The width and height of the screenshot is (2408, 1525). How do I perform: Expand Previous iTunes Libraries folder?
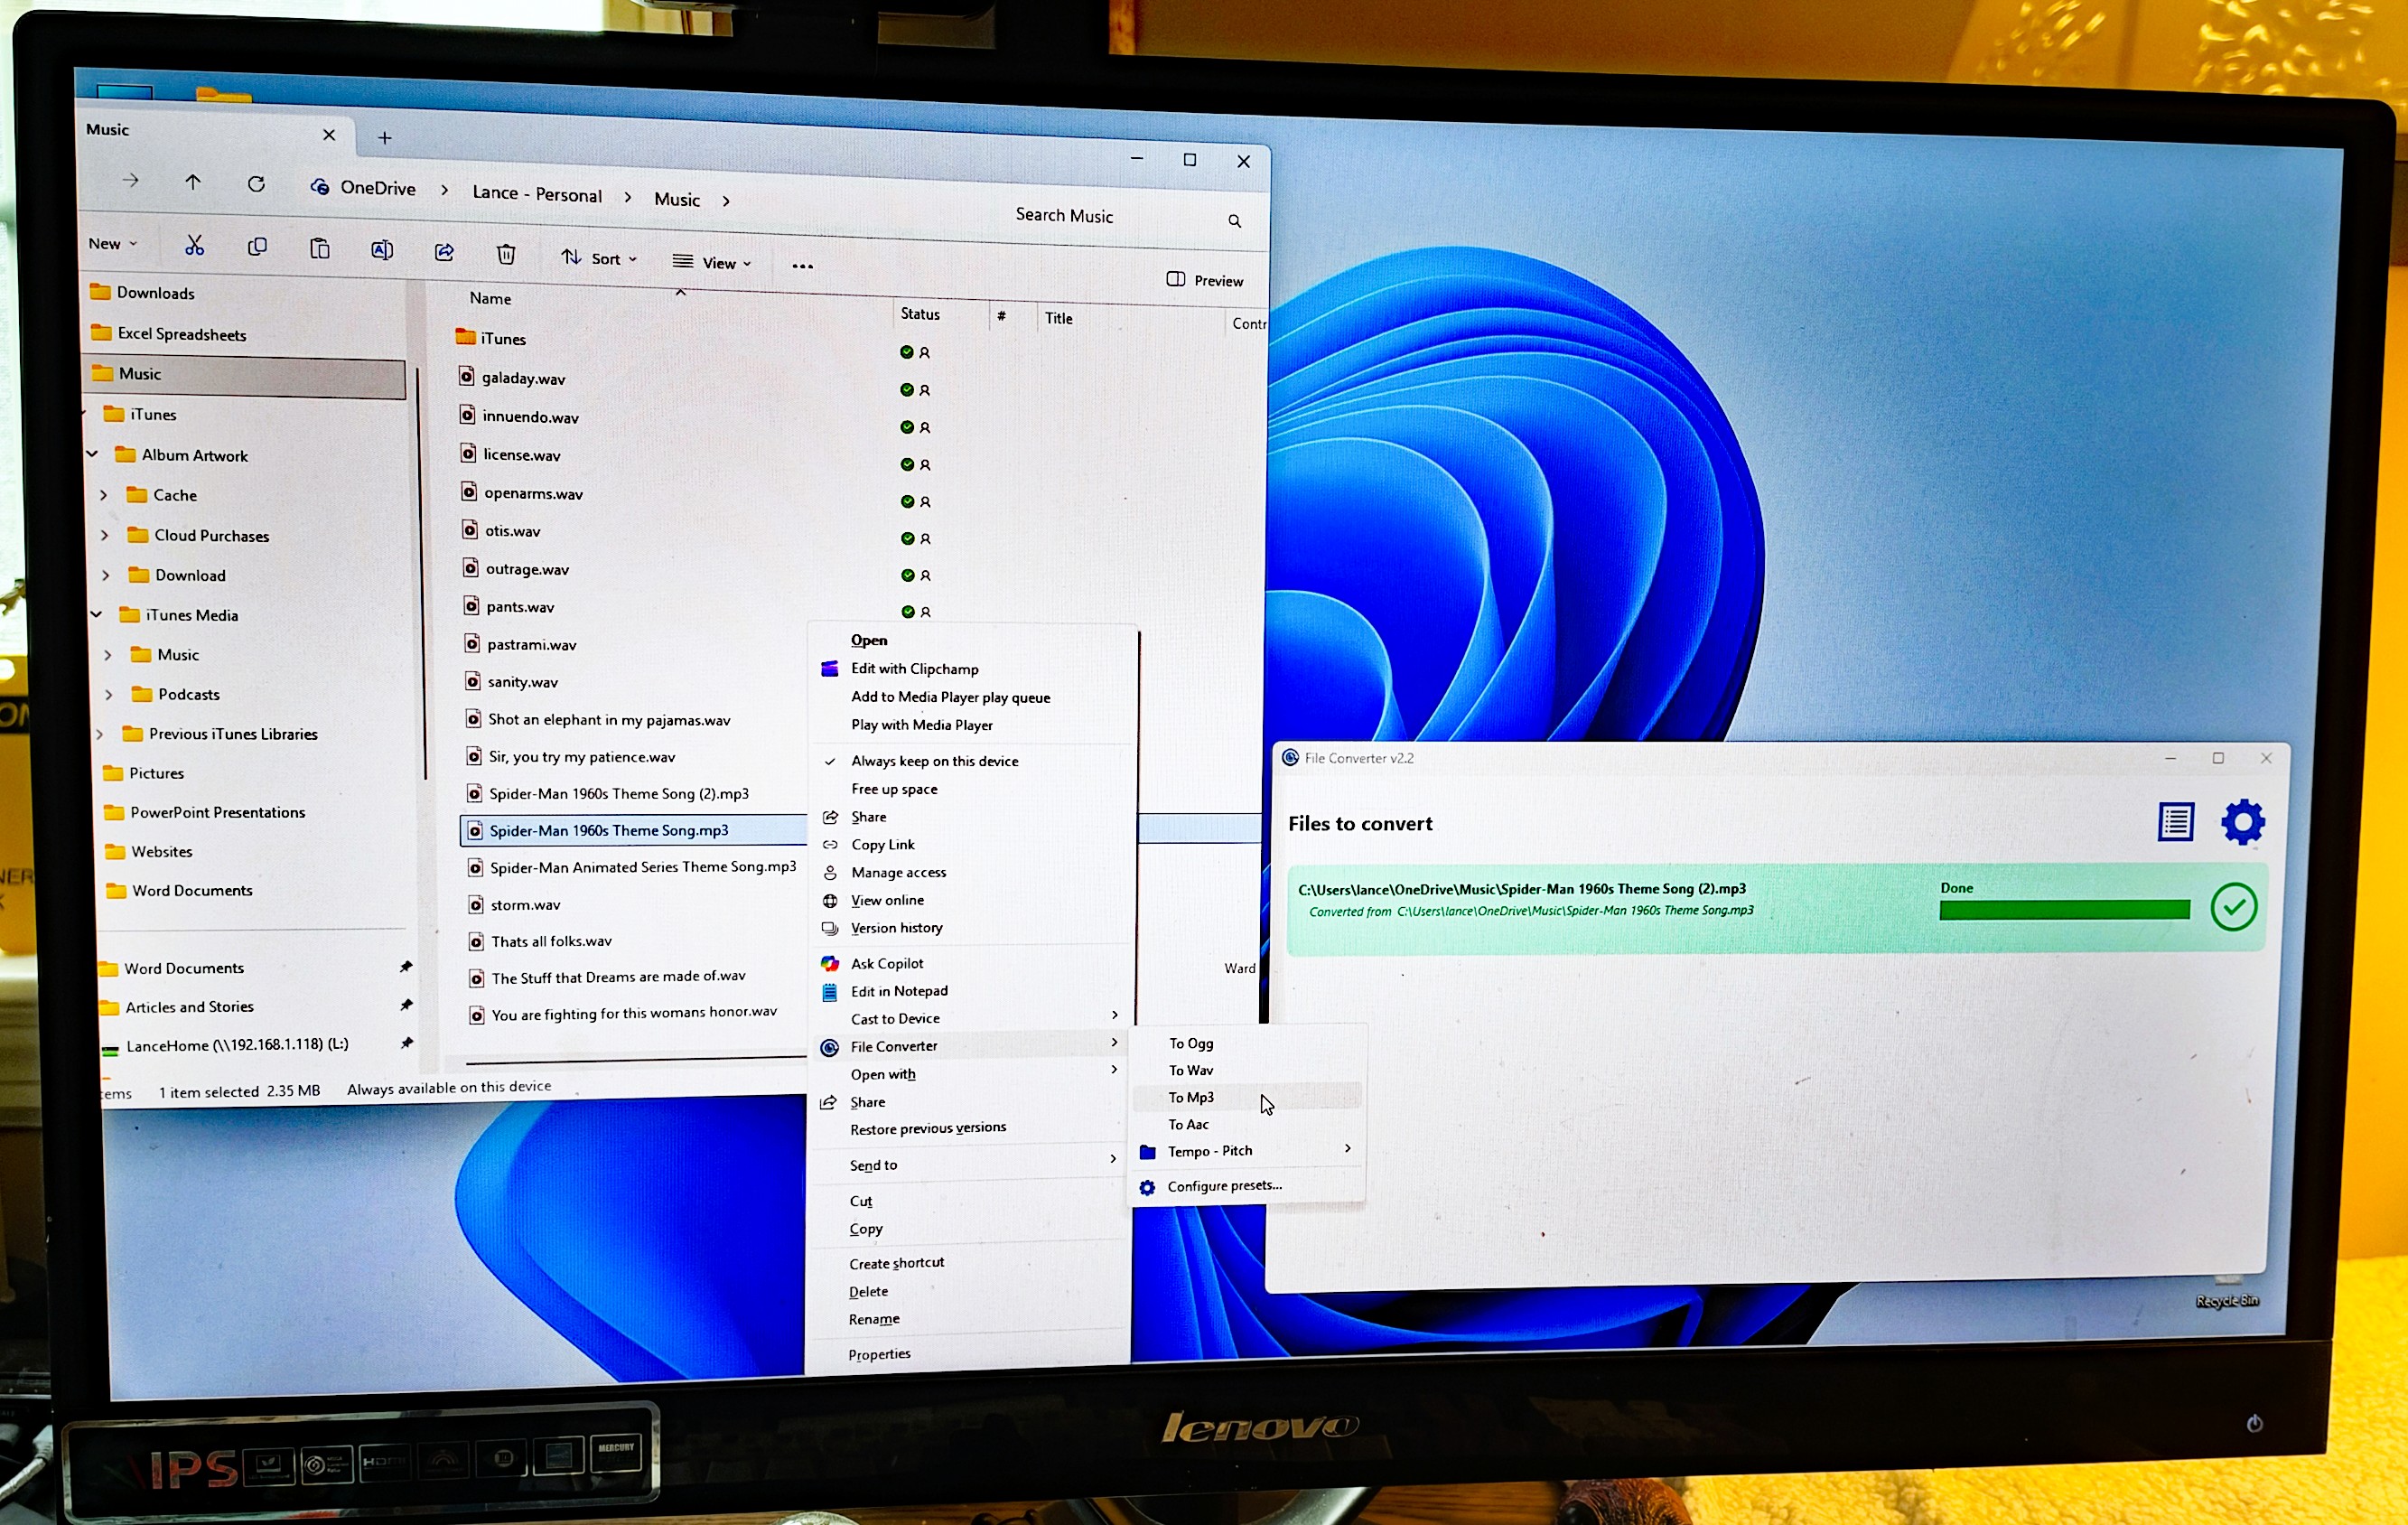(x=99, y=734)
